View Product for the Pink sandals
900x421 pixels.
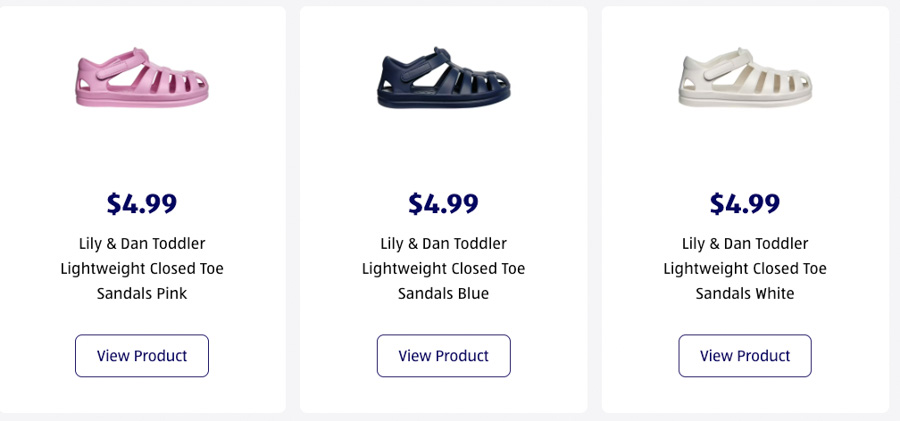pos(142,356)
